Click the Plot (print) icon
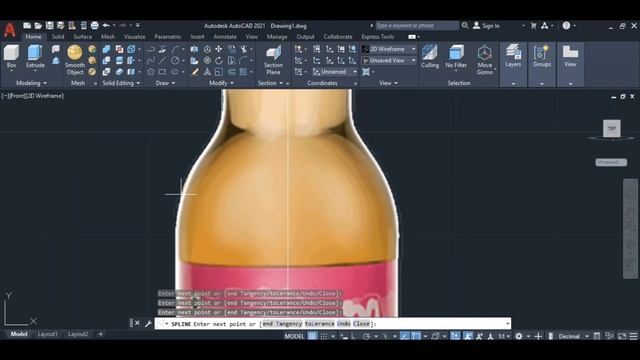Screen dimensions: 640x360 pos(94,26)
